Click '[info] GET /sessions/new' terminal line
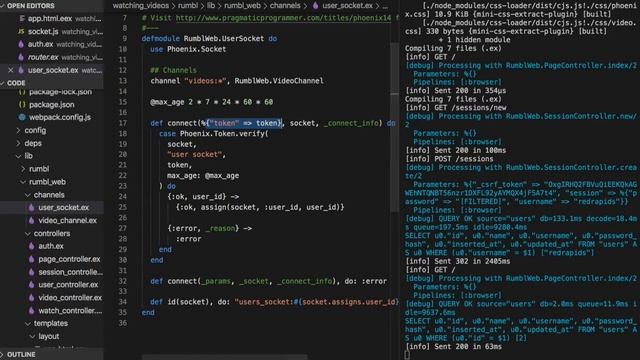This screenshot has width=640, height=360. pos(456,108)
